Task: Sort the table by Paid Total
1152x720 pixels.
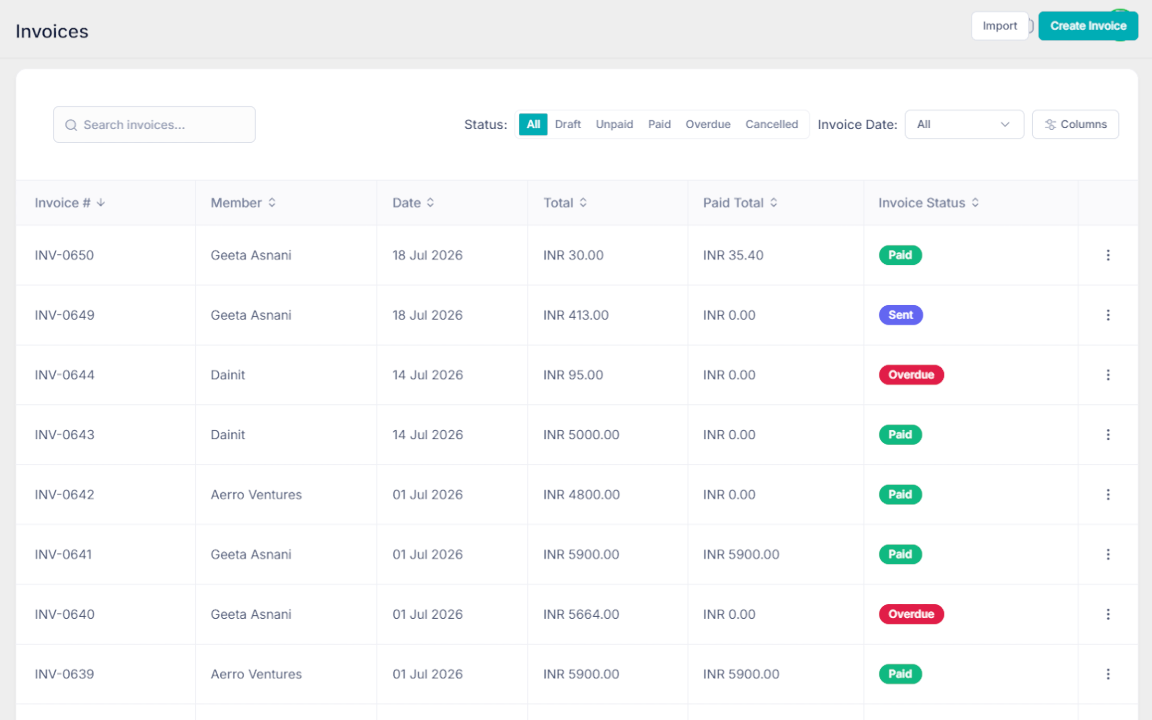Action: (x=774, y=203)
